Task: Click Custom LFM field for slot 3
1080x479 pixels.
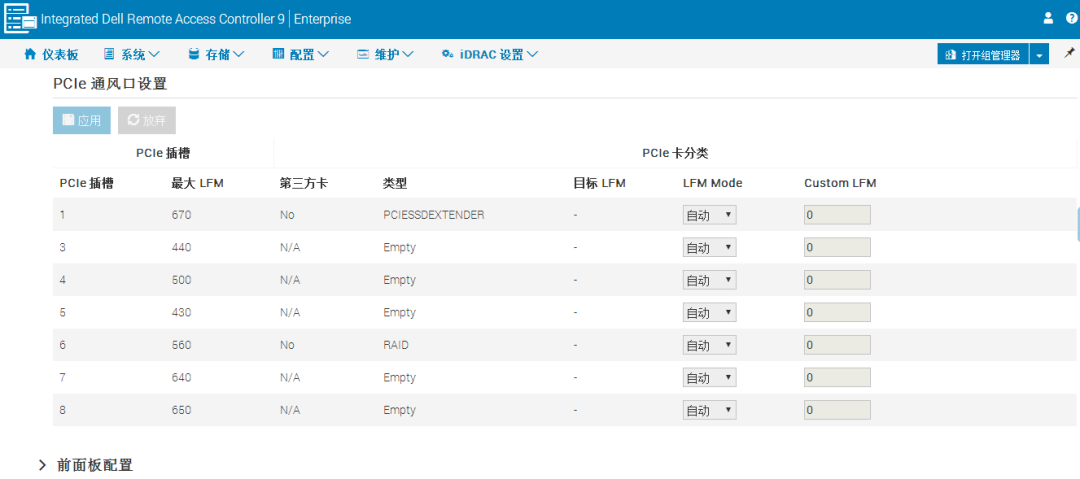Action: (x=837, y=247)
